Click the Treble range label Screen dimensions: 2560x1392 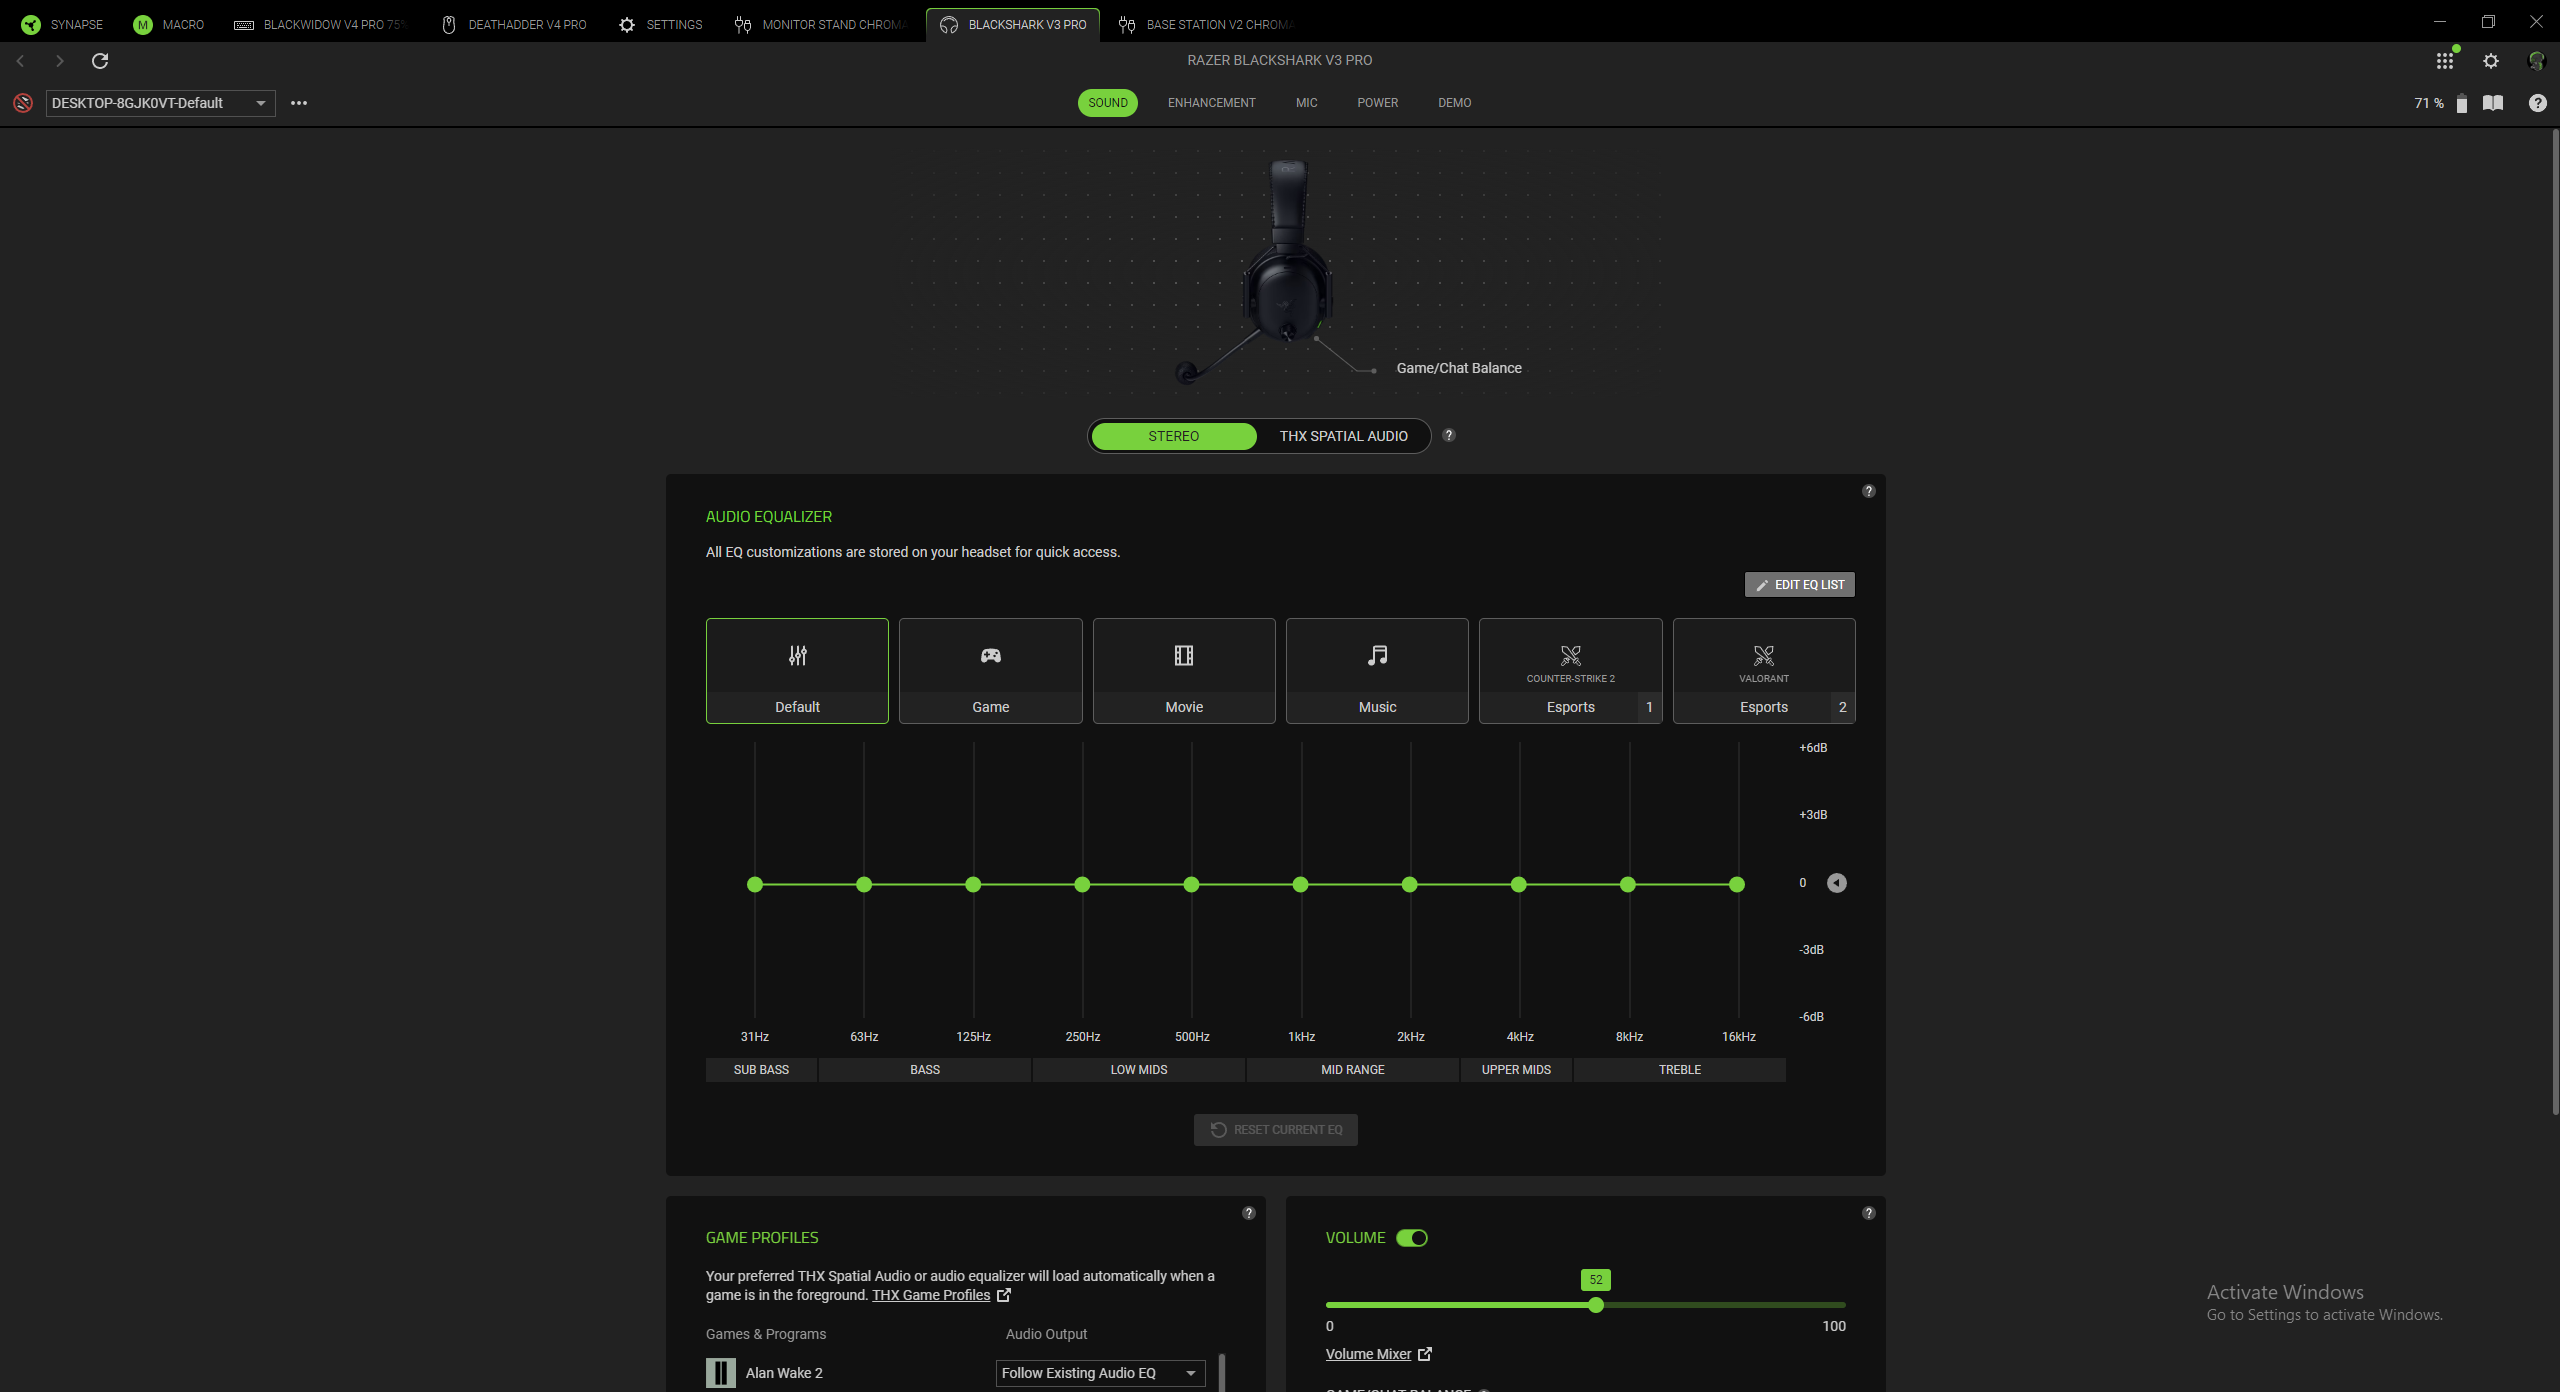click(1680, 1070)
